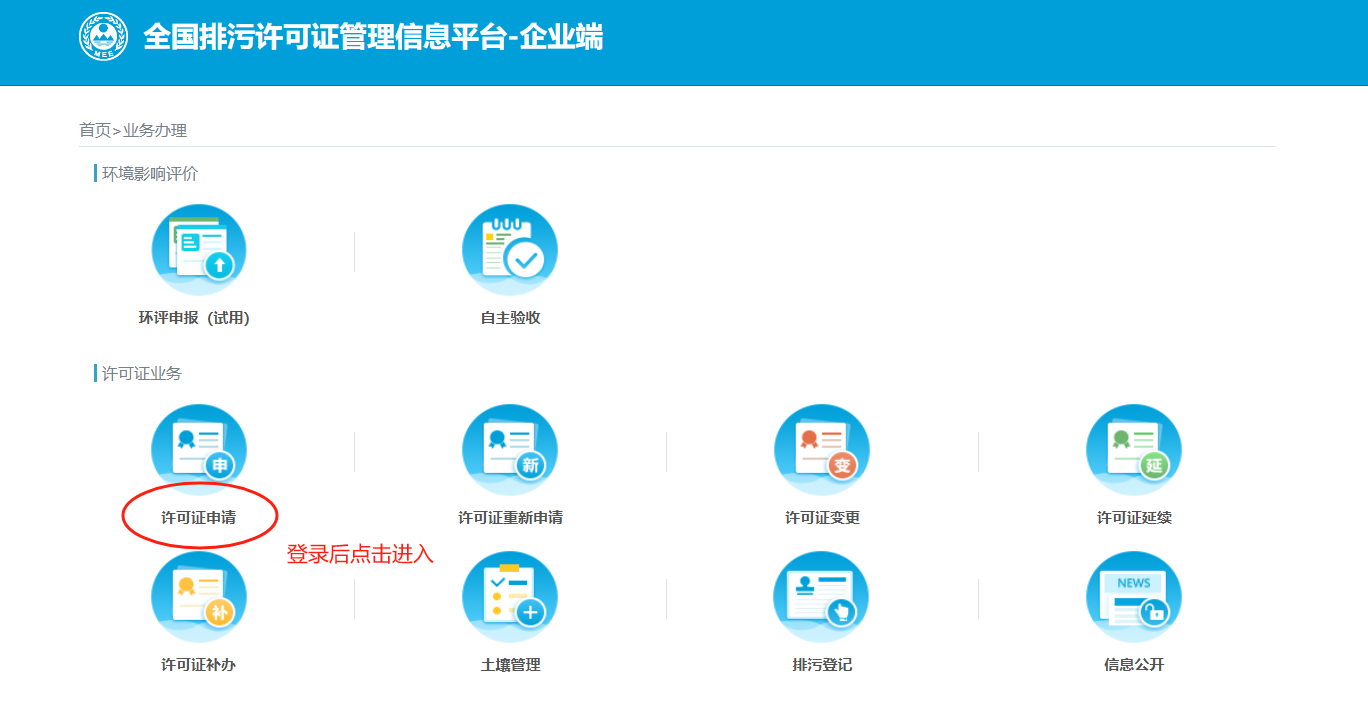Click the circled 许可证申请 text label

[198, 518]
